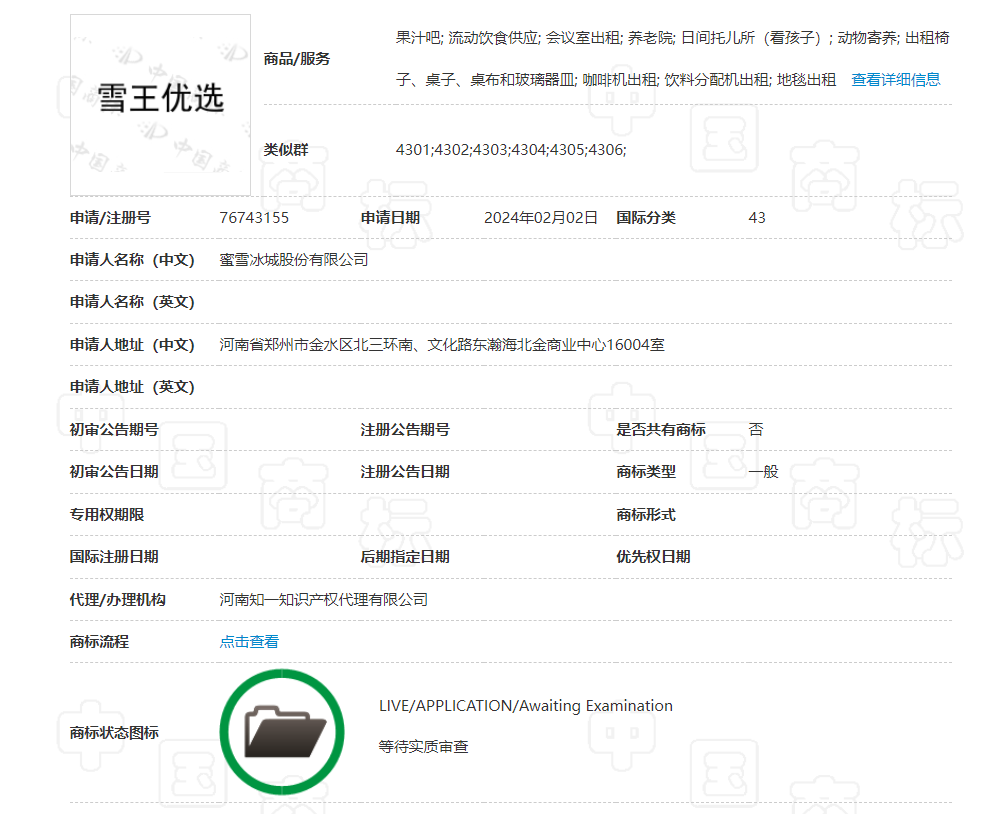Click the 优先权日期 label
Viewport: 990px width, 814px height.
pos(653,556)
